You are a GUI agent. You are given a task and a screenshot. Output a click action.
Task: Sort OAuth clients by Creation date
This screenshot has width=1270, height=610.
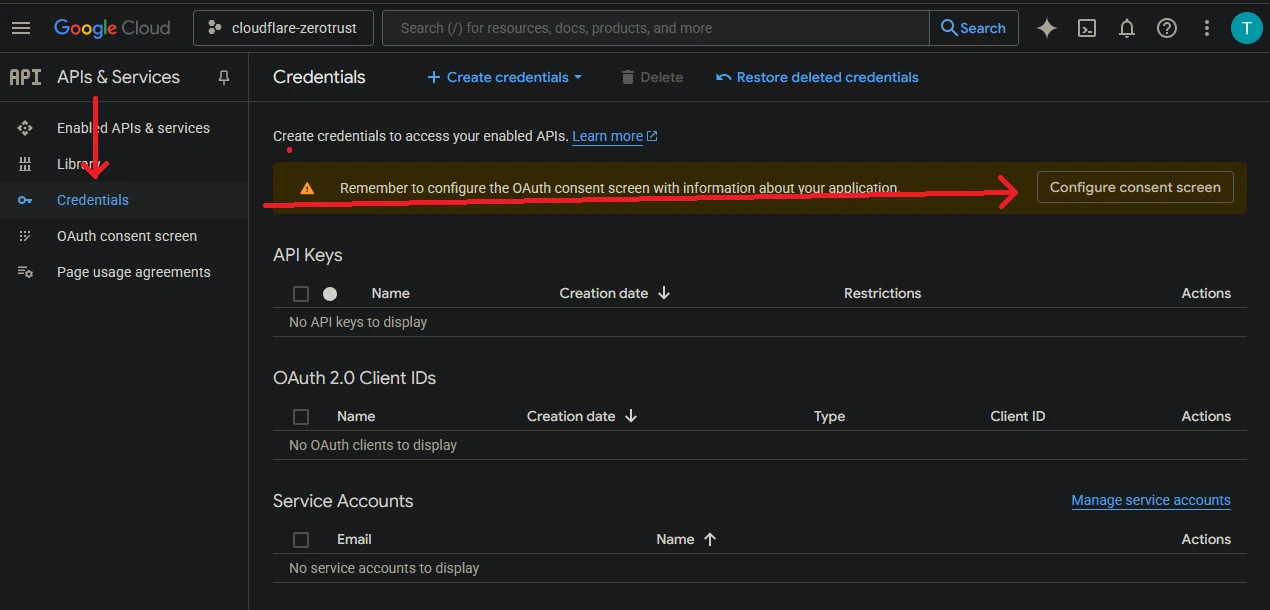582,416
